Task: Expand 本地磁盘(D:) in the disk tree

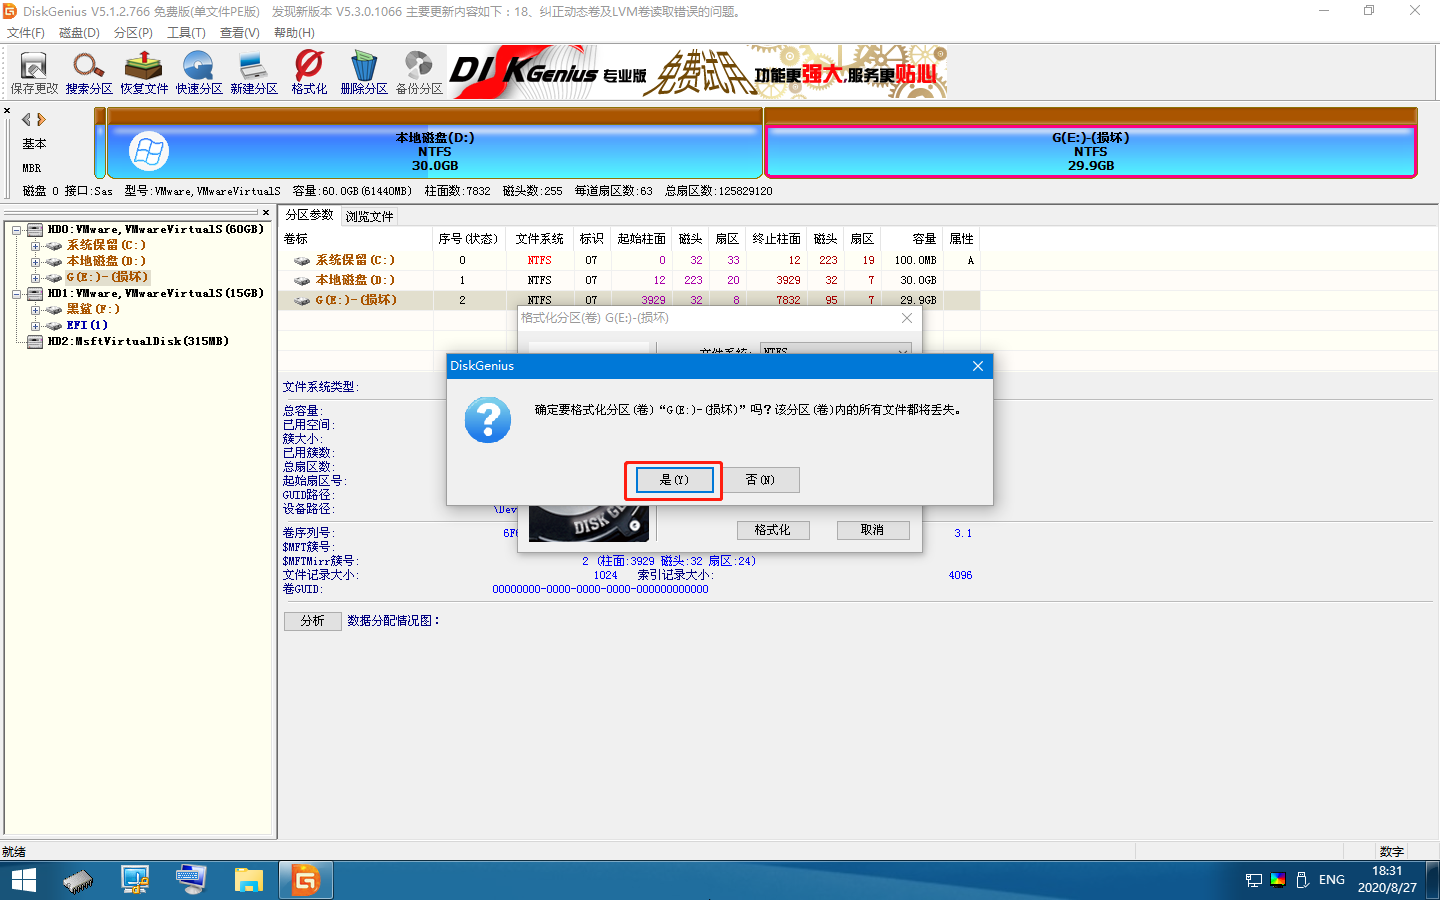Action: tap(35, 262)
